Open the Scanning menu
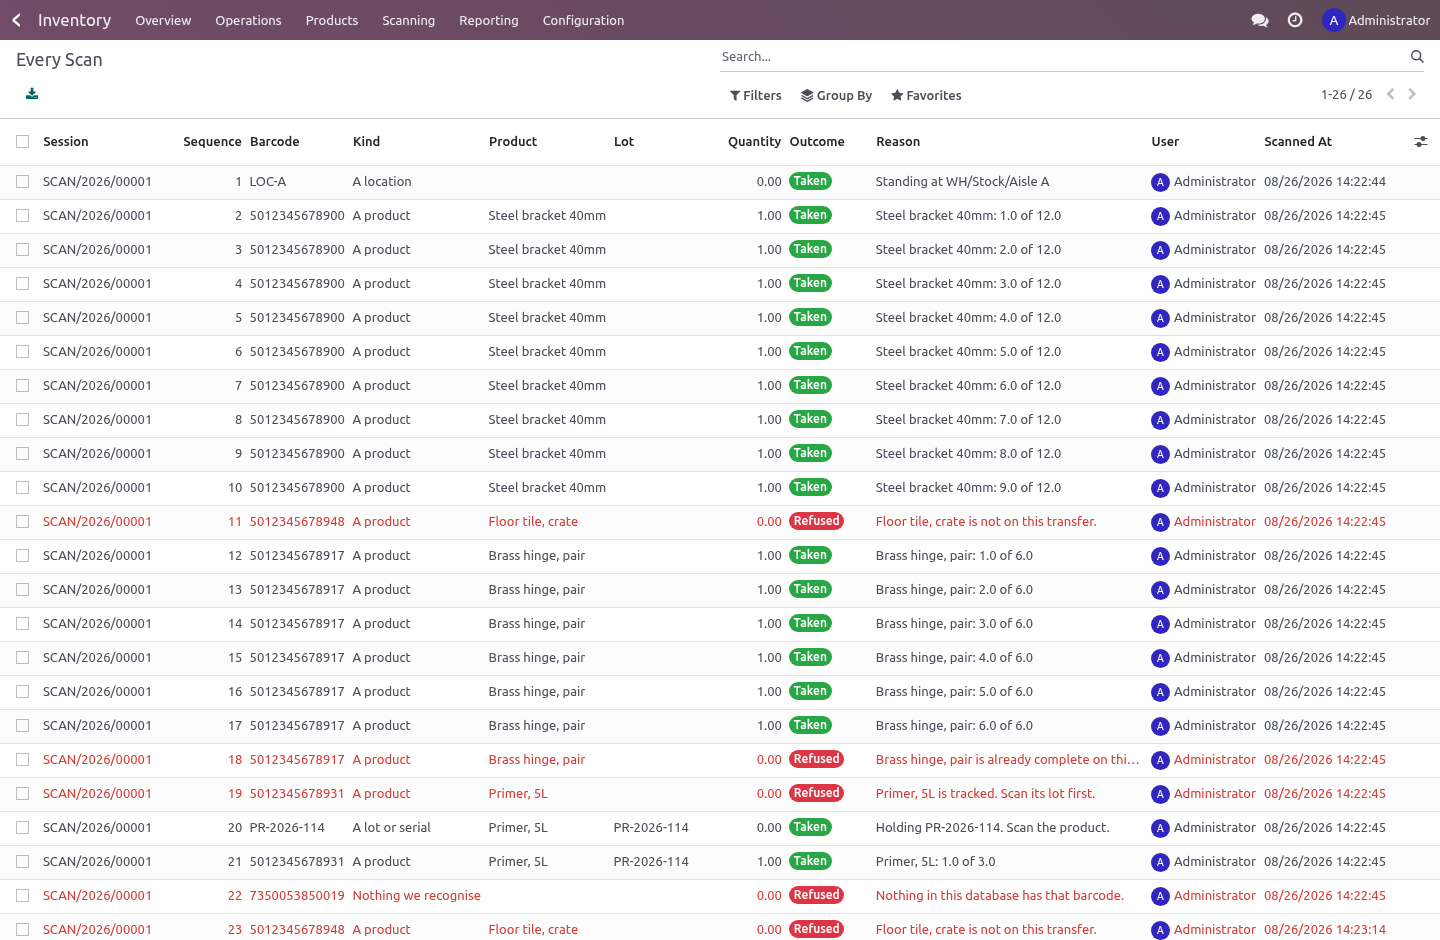The width and height of the screenshot is (1440, 940). pos(408,20)
